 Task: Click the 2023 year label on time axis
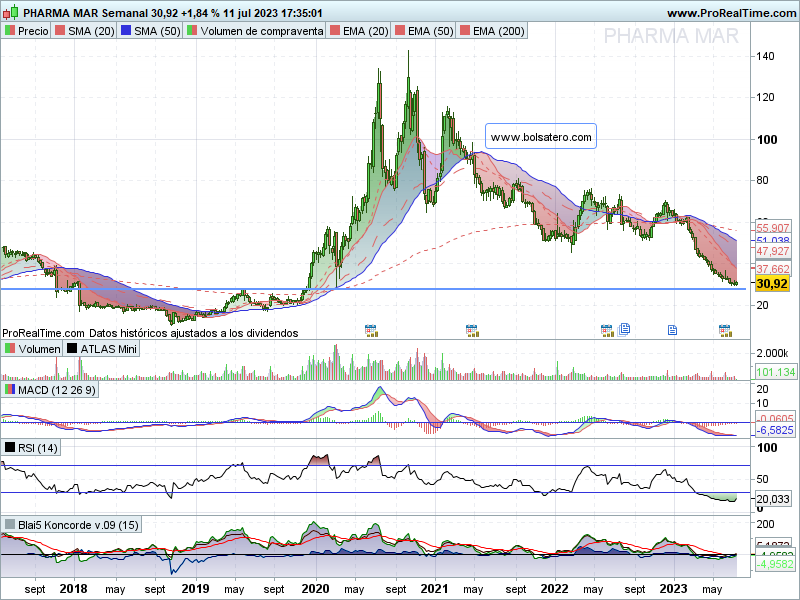point(673,589)
